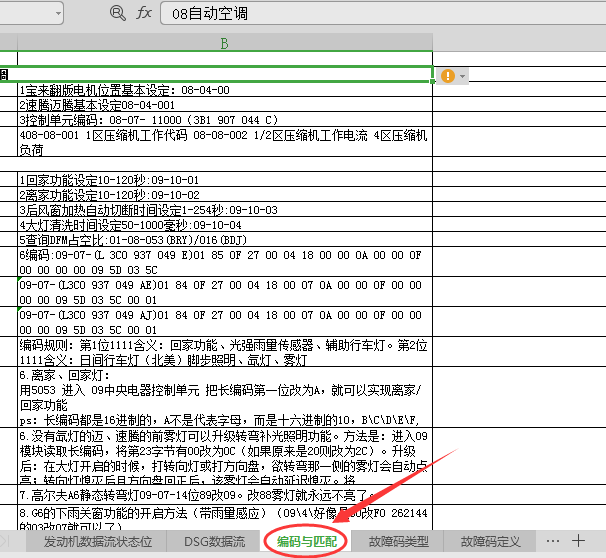Add a new sheet with plus icon
This screenshot has width=606, height=558.
pos(578,541)
